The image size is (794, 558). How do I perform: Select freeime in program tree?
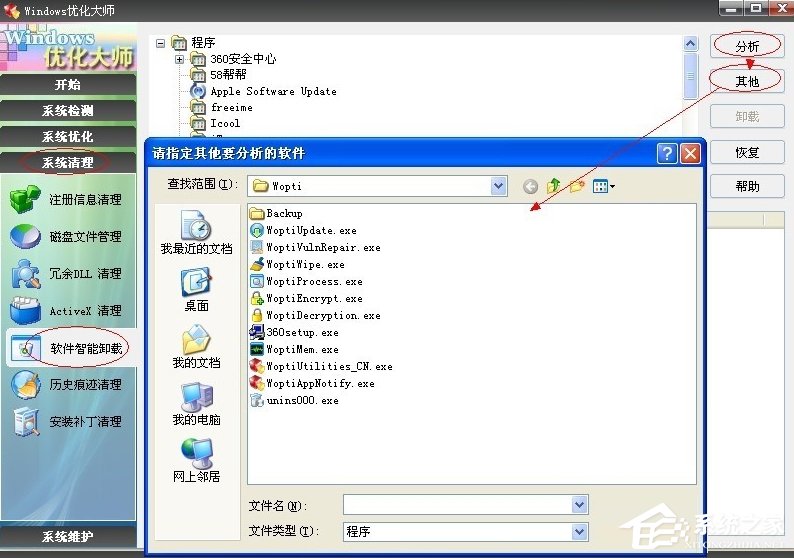(x=231, y=107)
